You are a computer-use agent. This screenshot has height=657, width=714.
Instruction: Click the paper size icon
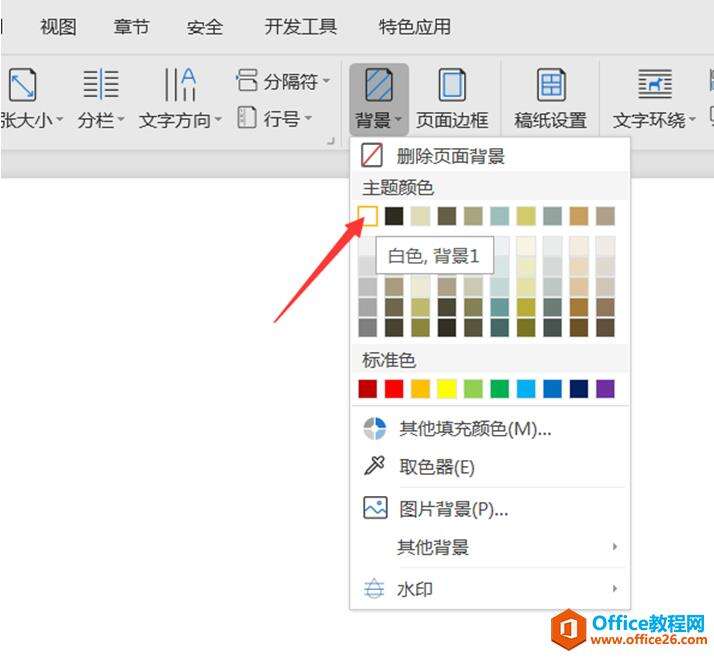coord(22,85)
